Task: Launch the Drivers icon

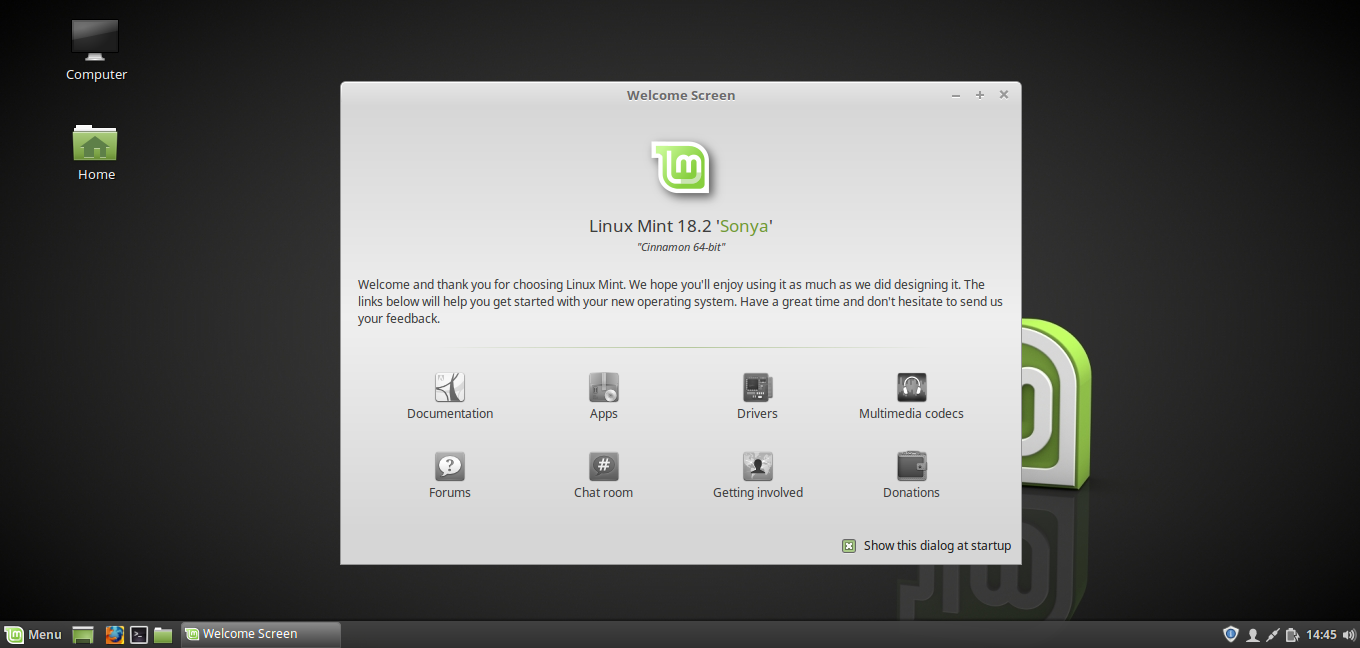Action: tap(757, 387)
